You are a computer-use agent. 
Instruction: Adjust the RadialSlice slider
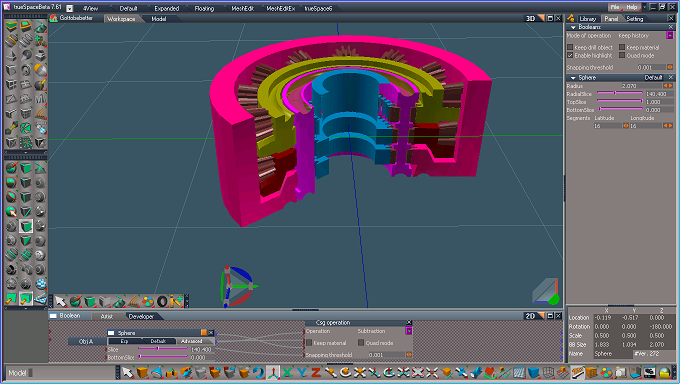coord(620,94)
